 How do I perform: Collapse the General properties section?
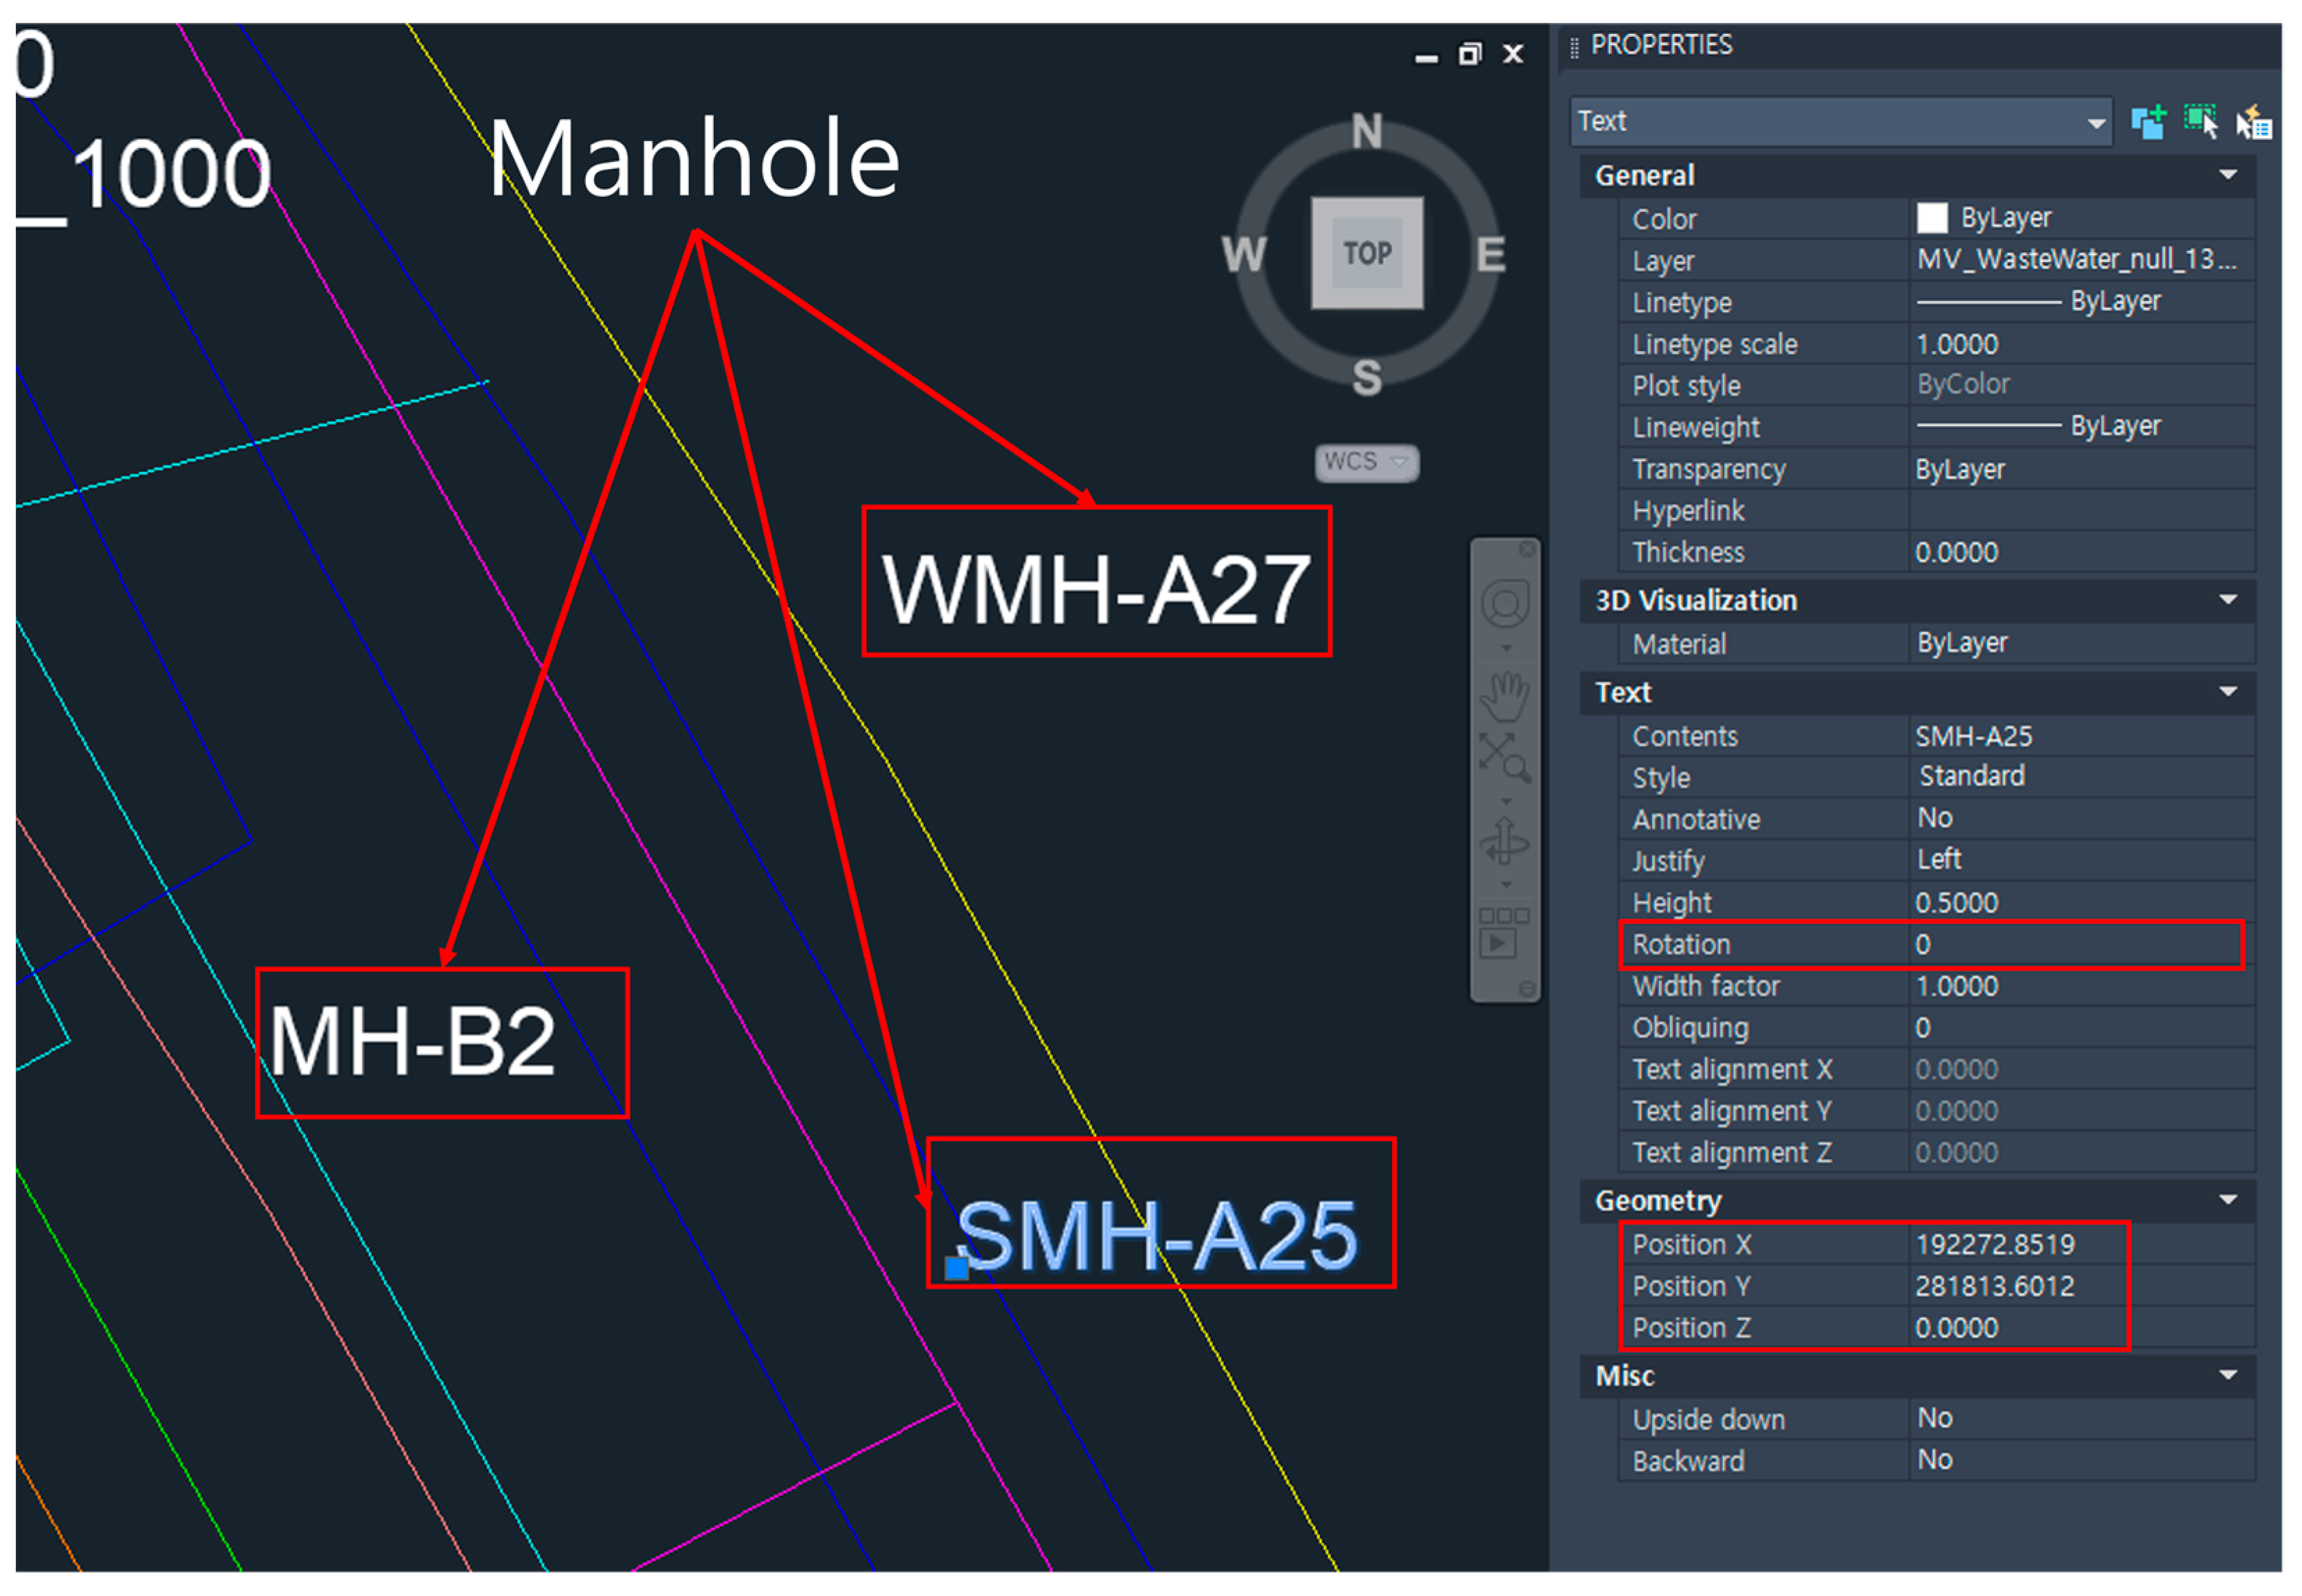click(2228, 175)
